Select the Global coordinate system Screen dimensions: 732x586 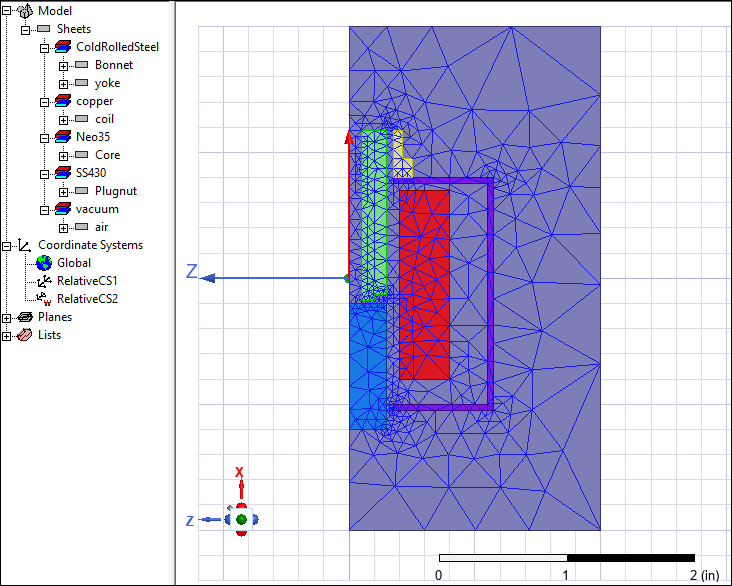pos(74,263)
